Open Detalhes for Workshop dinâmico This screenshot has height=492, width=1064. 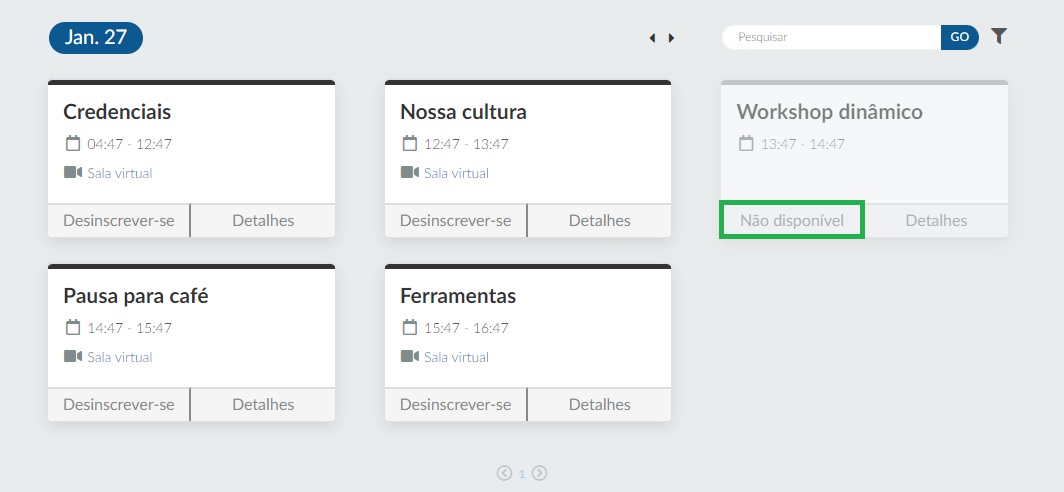(x=936, y=221)
